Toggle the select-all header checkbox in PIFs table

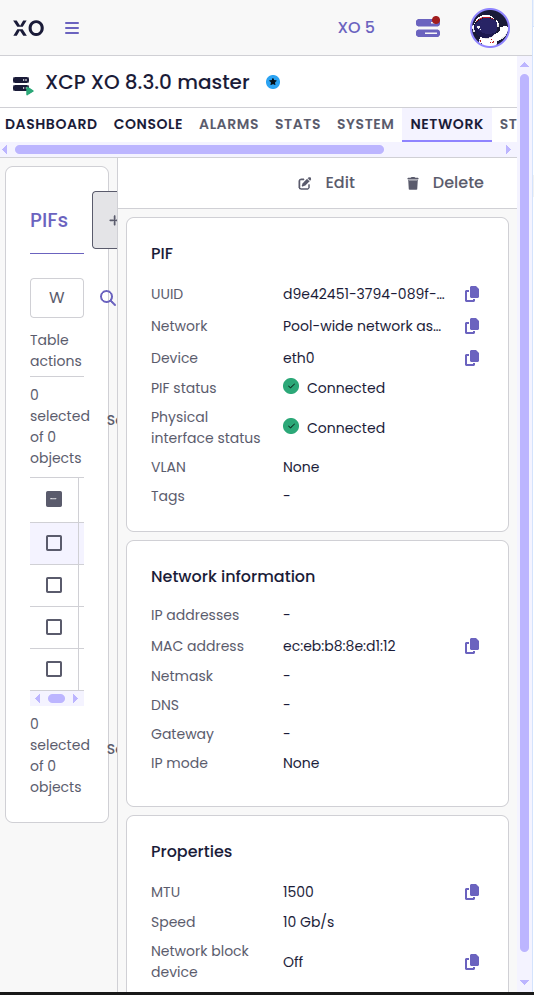54,499
